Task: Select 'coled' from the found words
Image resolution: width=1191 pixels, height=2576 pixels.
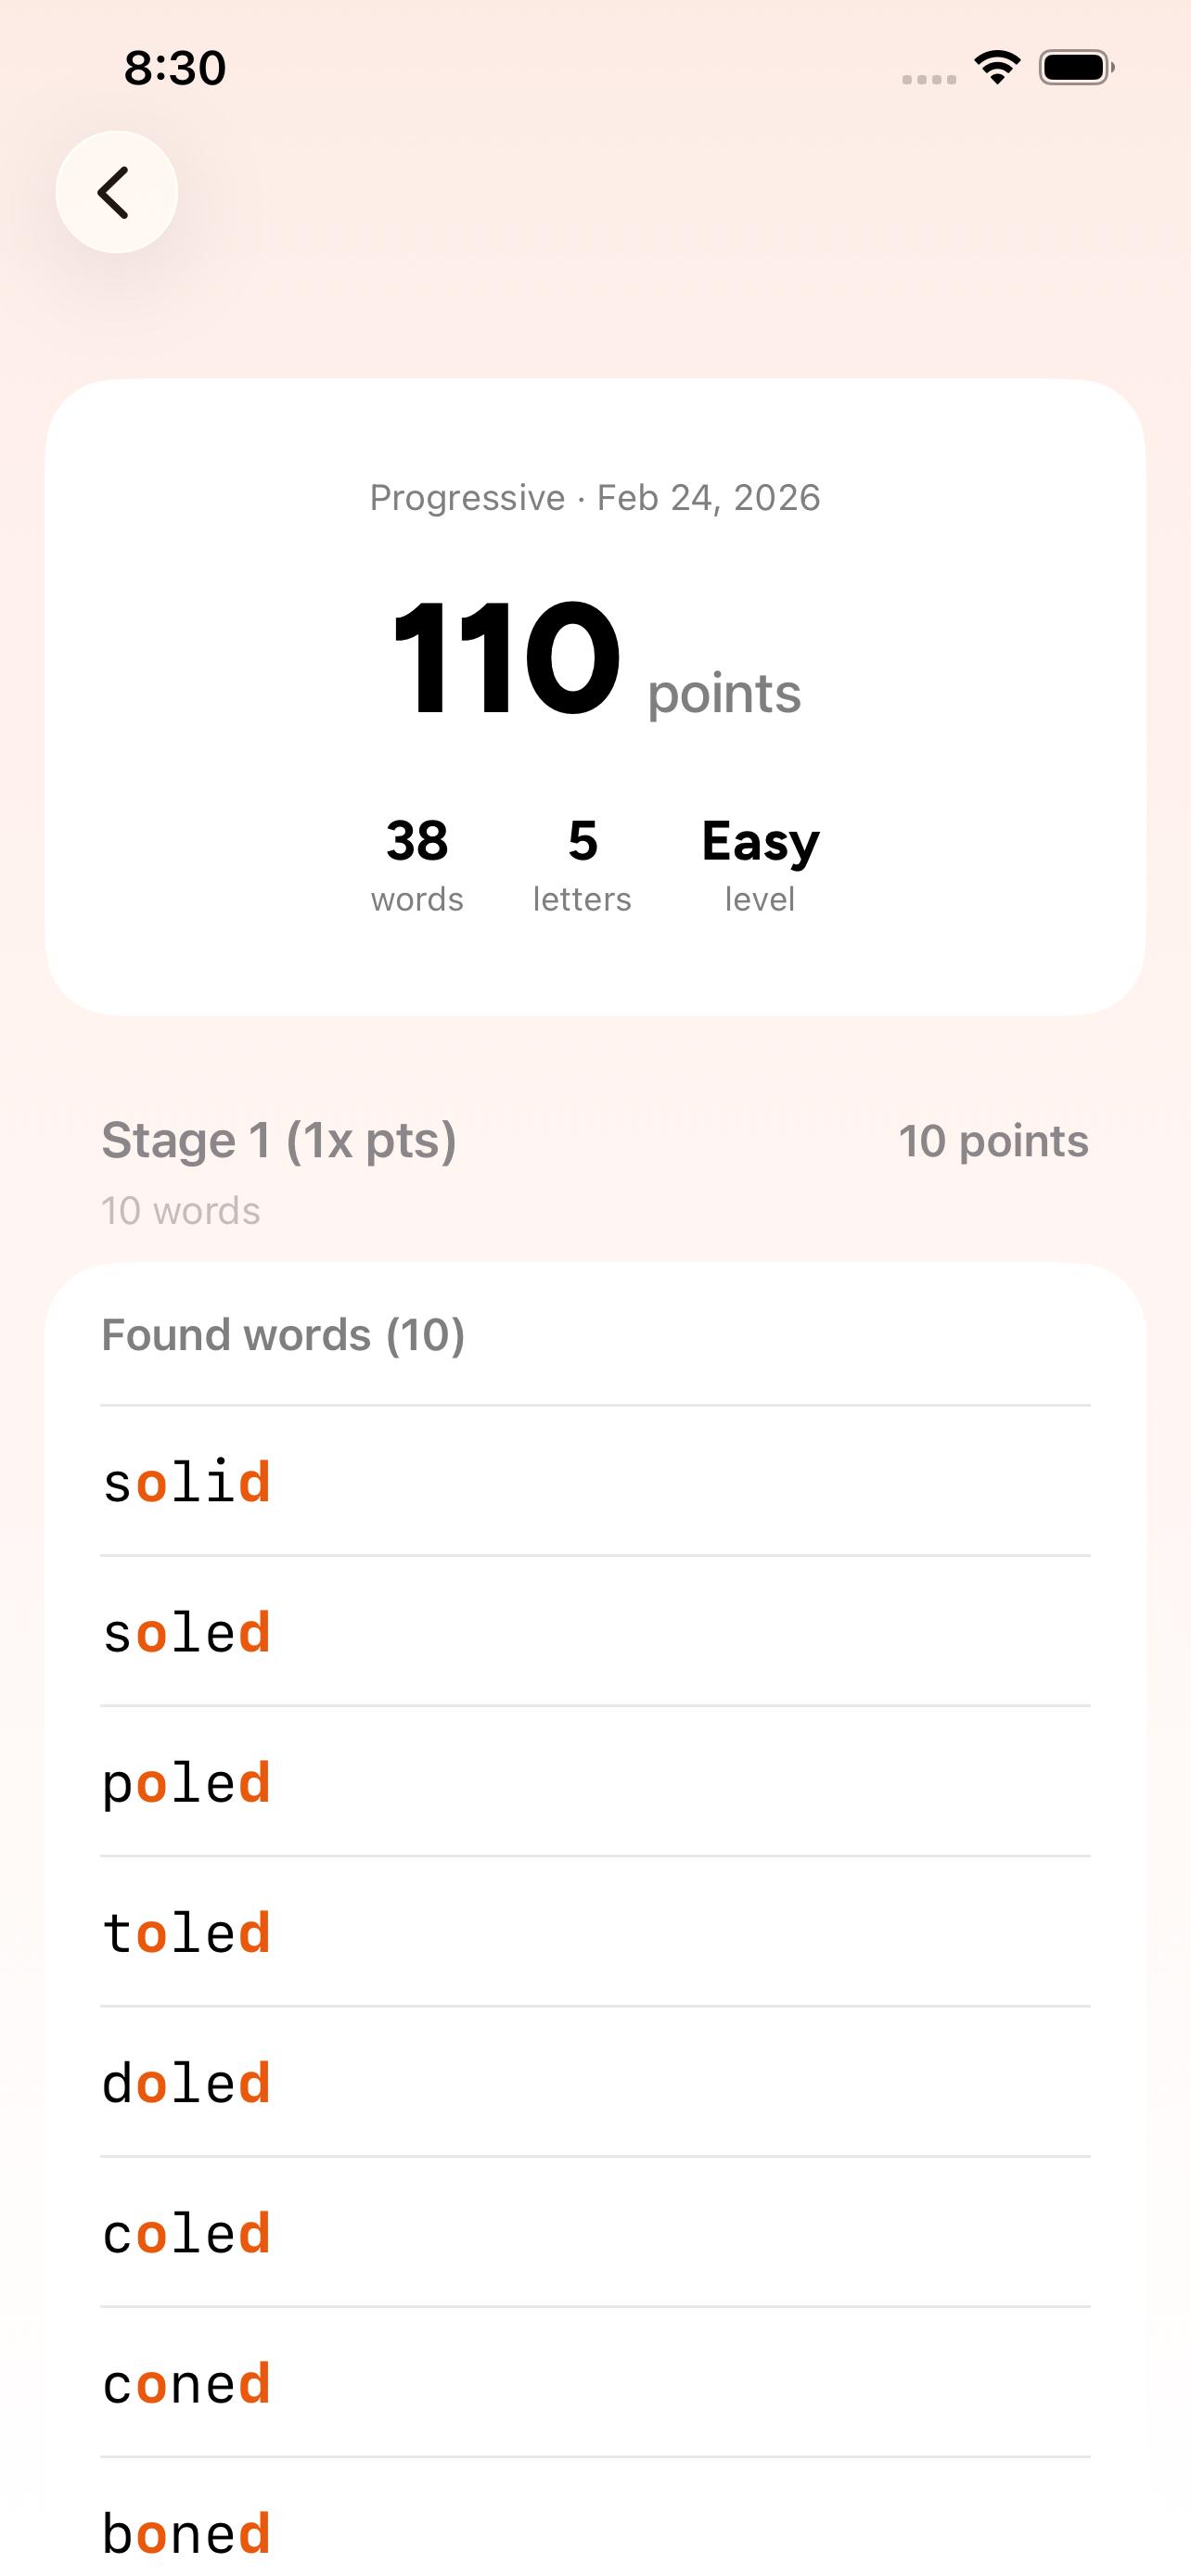Action: (186, 2231)
